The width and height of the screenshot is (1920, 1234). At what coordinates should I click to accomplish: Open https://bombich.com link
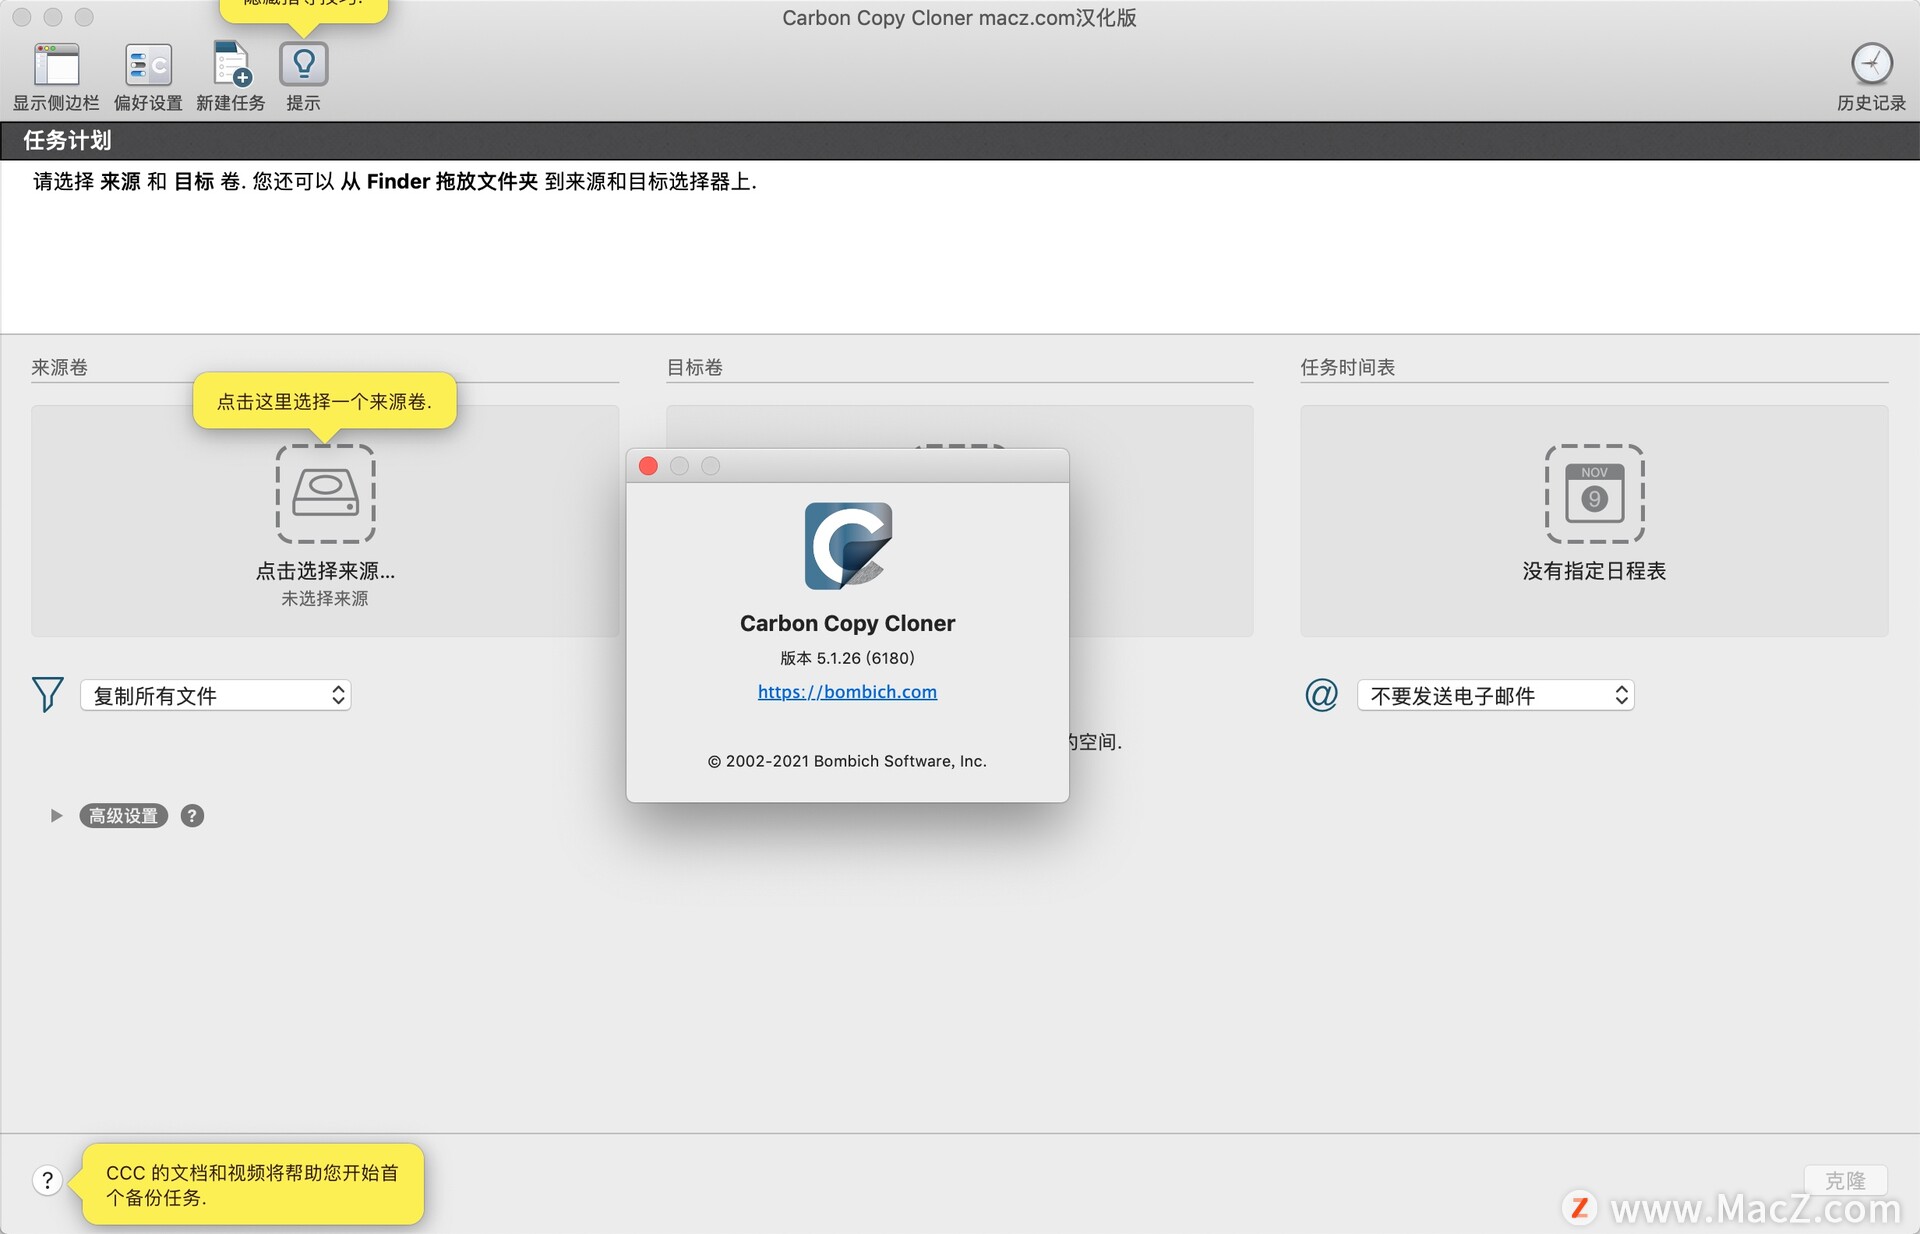point(847,692)
